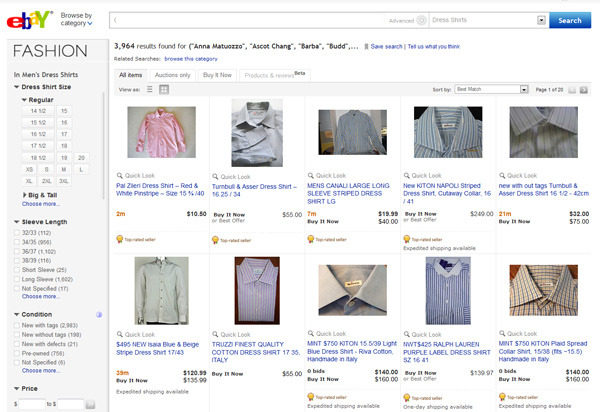Tick the 36/37 sleeve length checkbox
600x412 pixels.
(x=17, y=251)
